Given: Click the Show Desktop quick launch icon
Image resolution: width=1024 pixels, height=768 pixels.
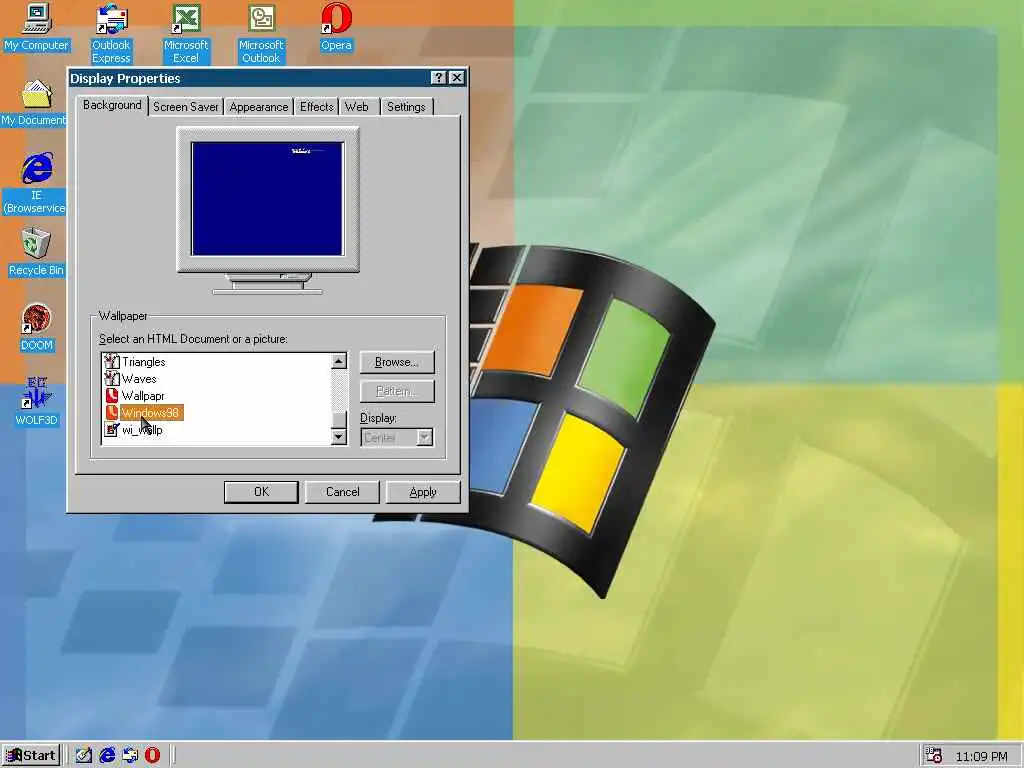Looking at the screenshot, I should [84, 755].
